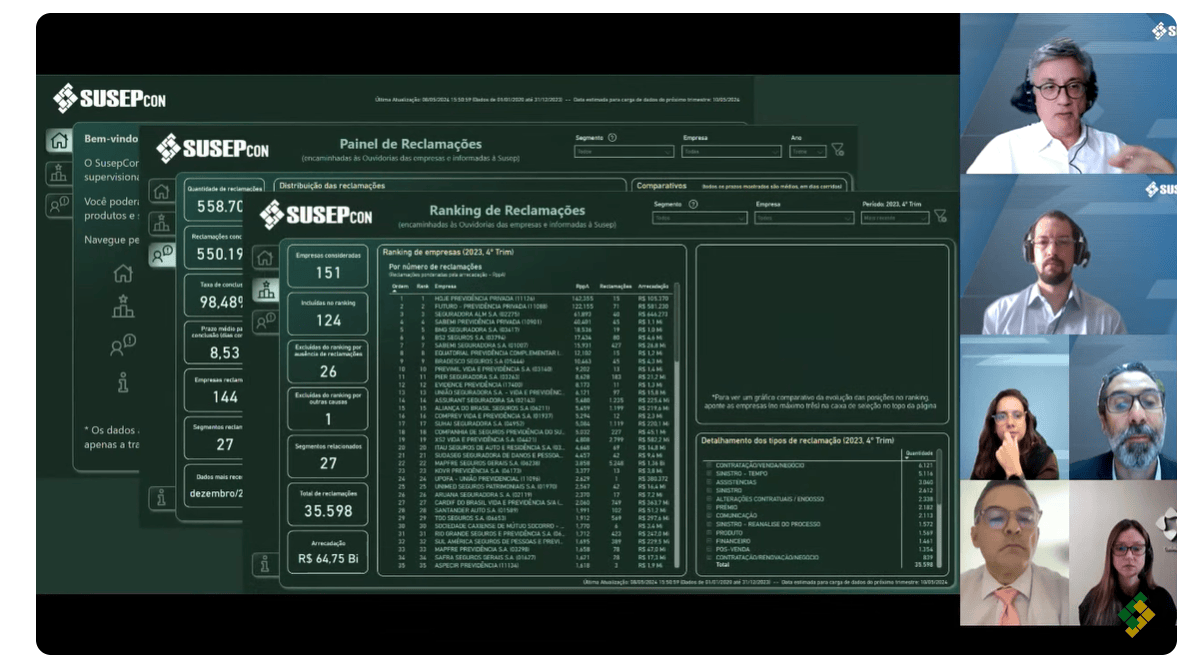Click Detalhamento dos tipos list scrollbar
Screen dimensions: 1189x666
click(940, 508)
